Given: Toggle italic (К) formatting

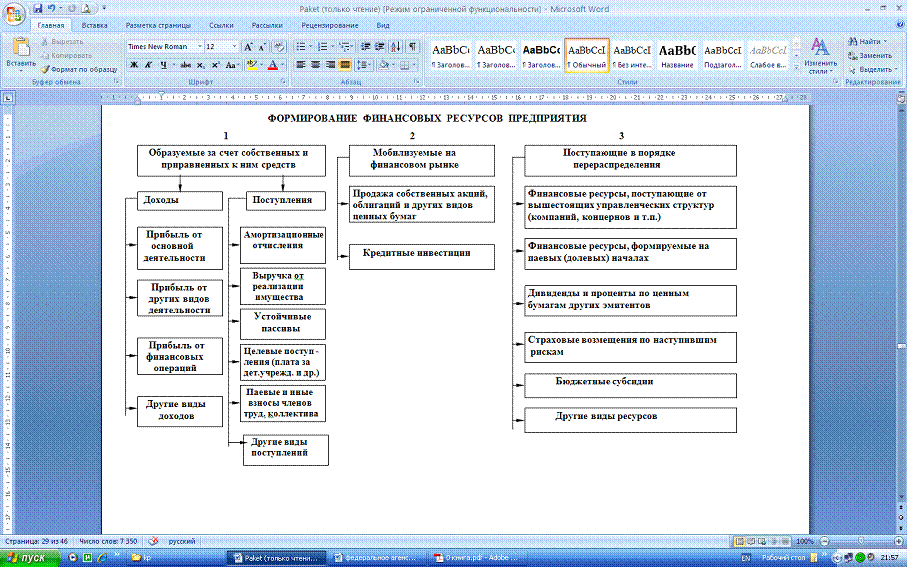Looking at the screenshot, I should (148, 65).
